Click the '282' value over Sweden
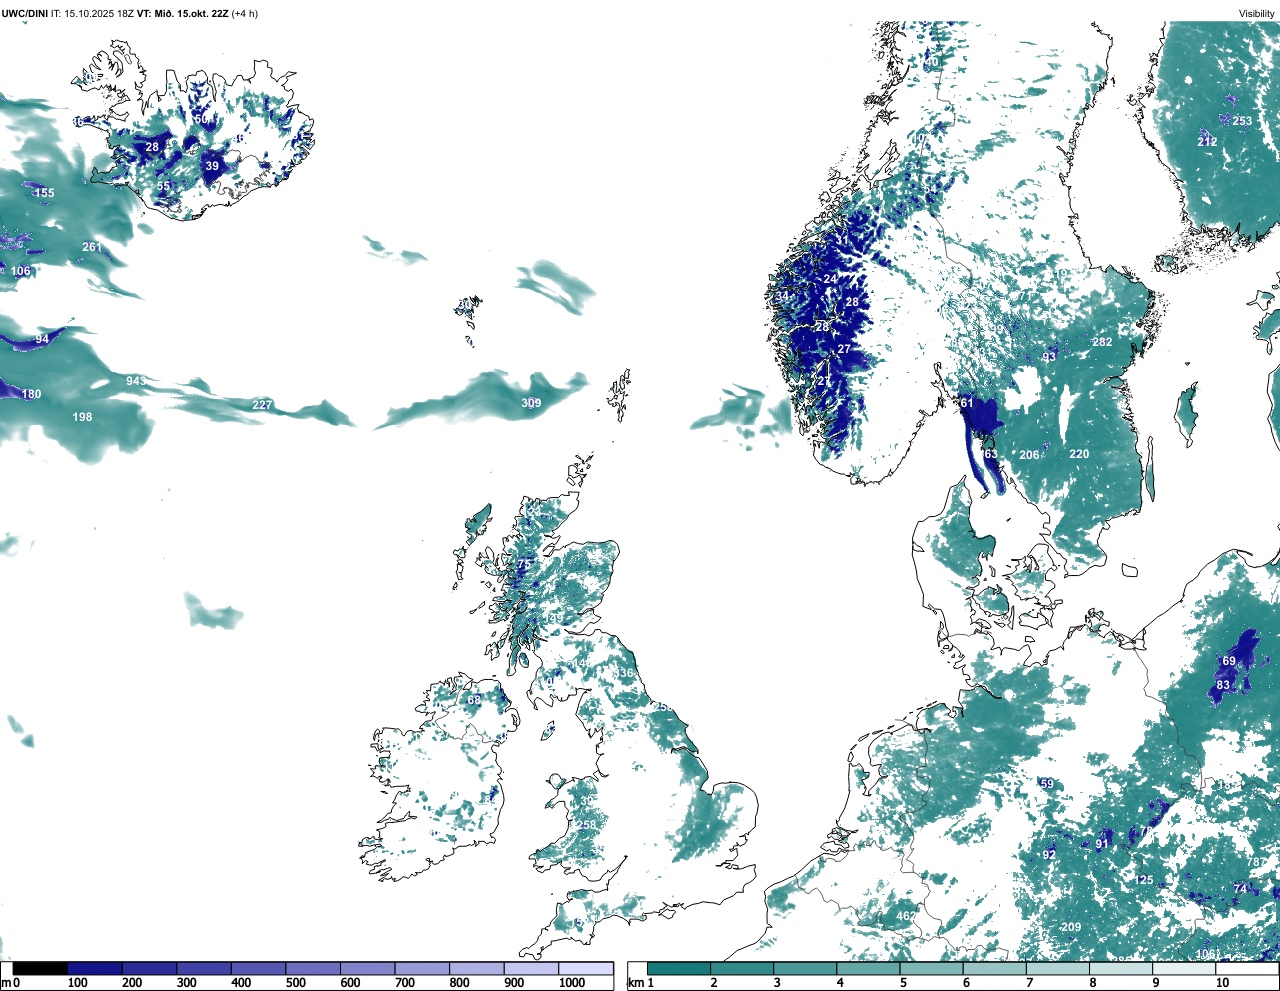Image resolution: width=1280 pixels, height=991 pixels. [x=1102, y=342]
